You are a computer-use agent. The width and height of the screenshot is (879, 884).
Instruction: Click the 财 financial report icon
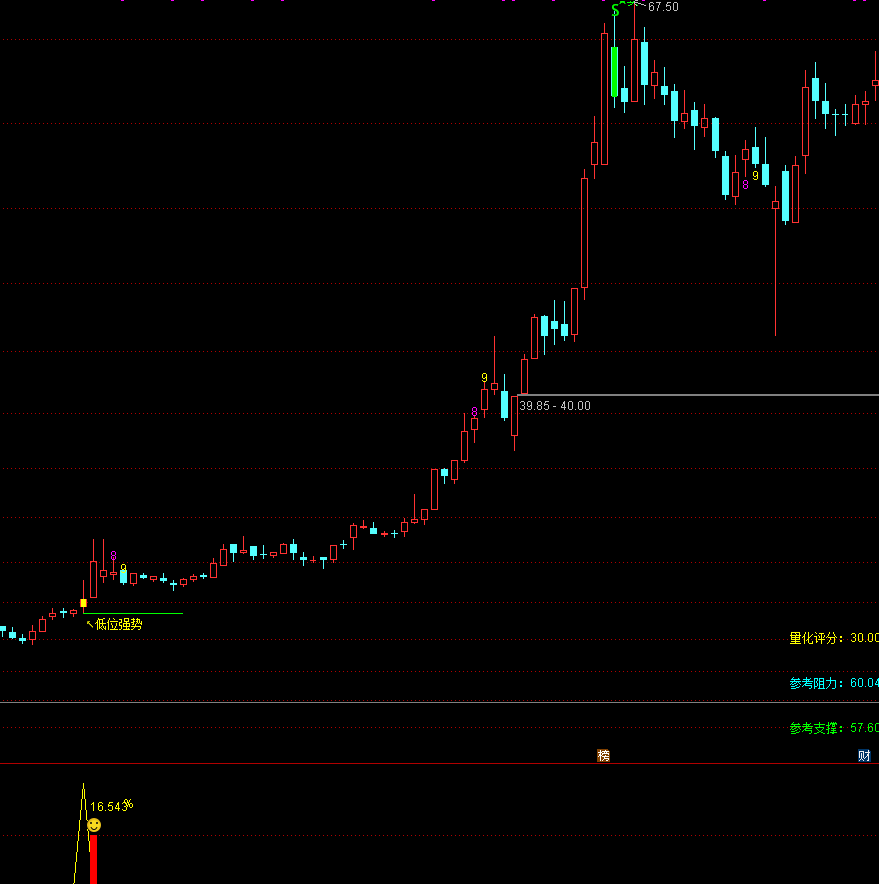[x=864, y=756]
